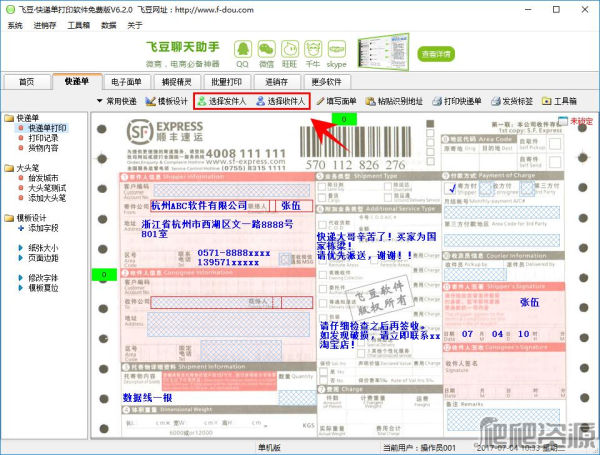
Task: Click the 粘贴识别地址 clipboard icon
Action: coord(370,101)
